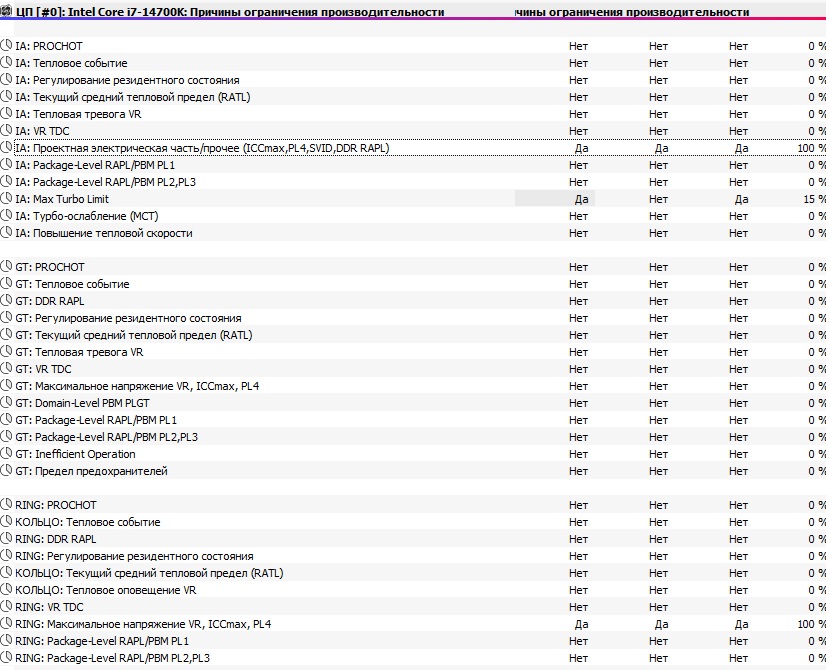Click icon next to IA: Тепловая тревога VR

point(6,113)
